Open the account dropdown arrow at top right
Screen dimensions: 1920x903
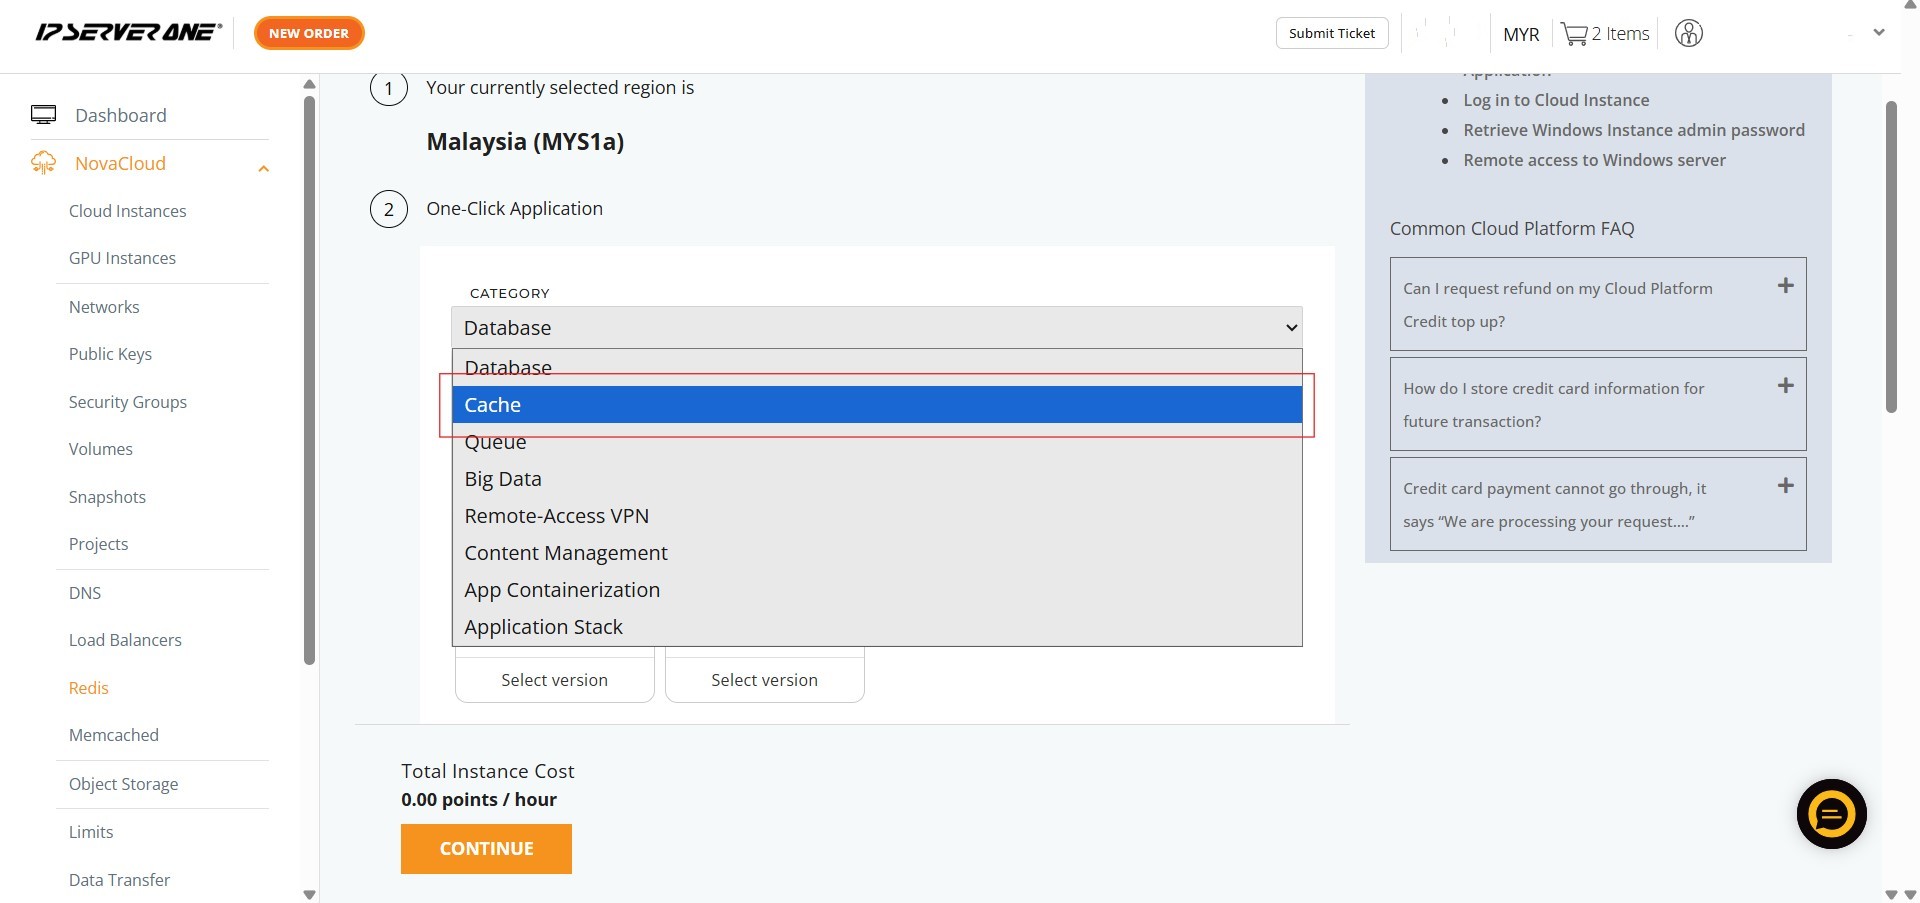click(1879, 33)
